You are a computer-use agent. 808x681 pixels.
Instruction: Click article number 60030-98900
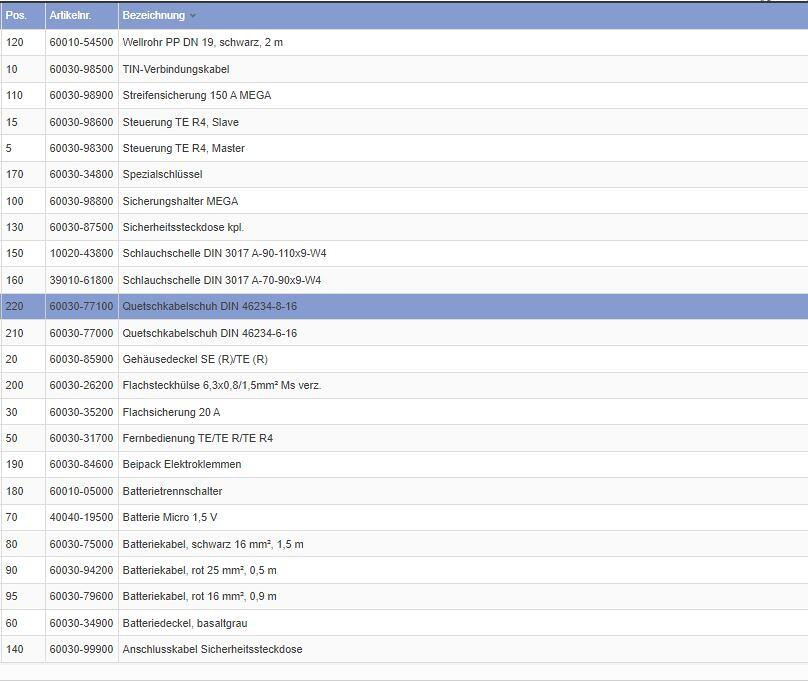(x=81, y=95)
